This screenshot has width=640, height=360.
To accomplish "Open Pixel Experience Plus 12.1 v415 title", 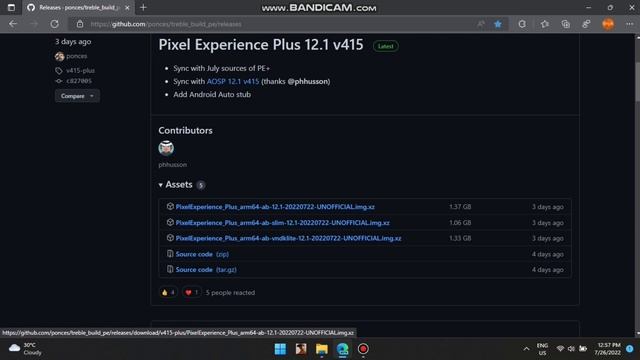I will 261,44.
